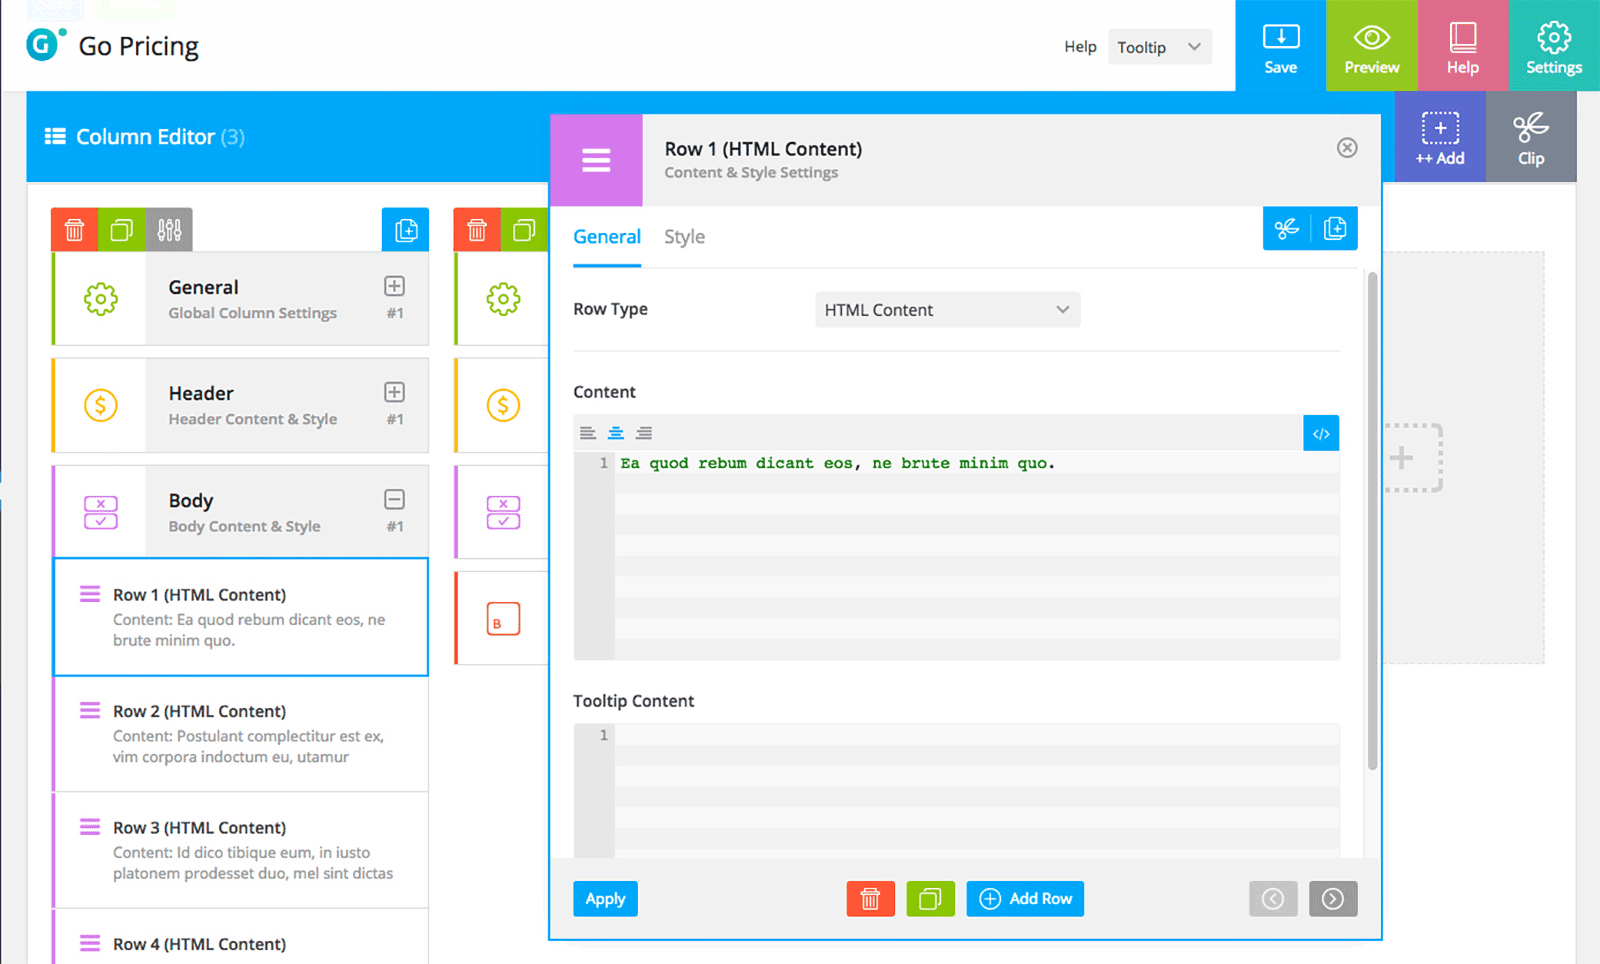Click the red button-section icon in second column
1600x964 pixels.
(x=503, y=619)
